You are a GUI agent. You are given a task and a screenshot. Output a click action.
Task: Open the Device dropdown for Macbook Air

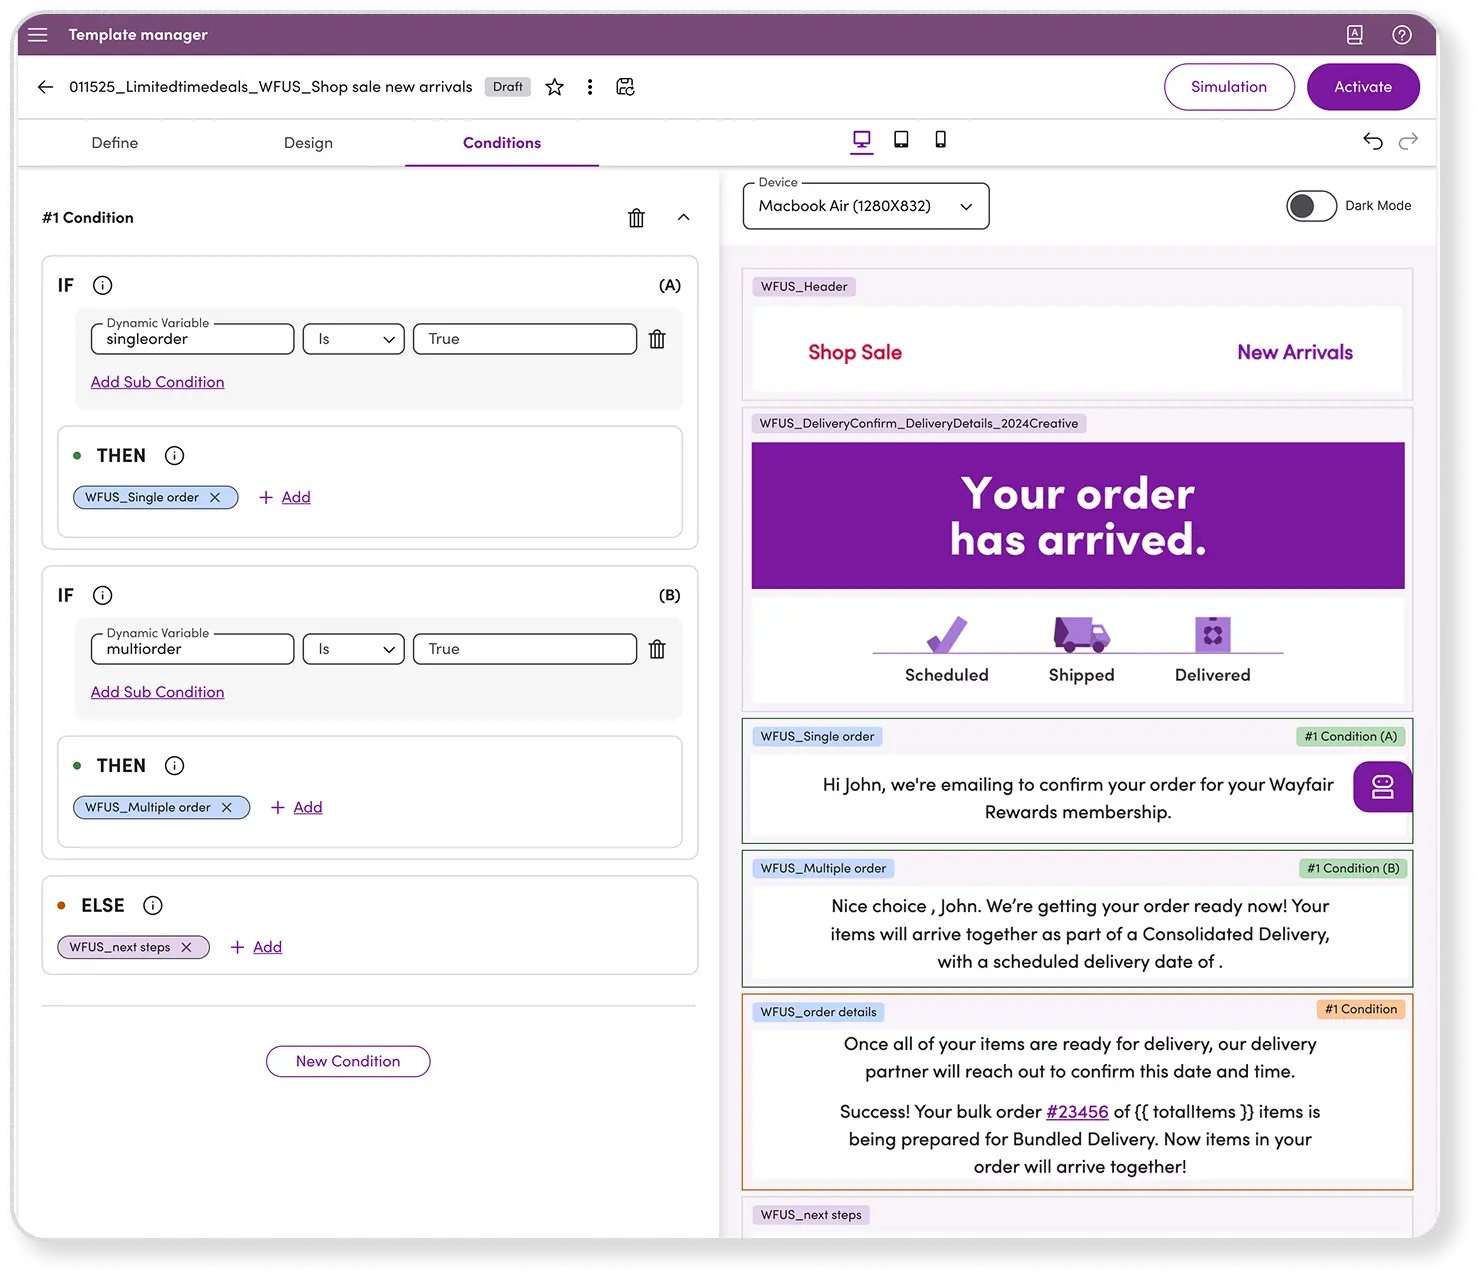pos(866,206)
